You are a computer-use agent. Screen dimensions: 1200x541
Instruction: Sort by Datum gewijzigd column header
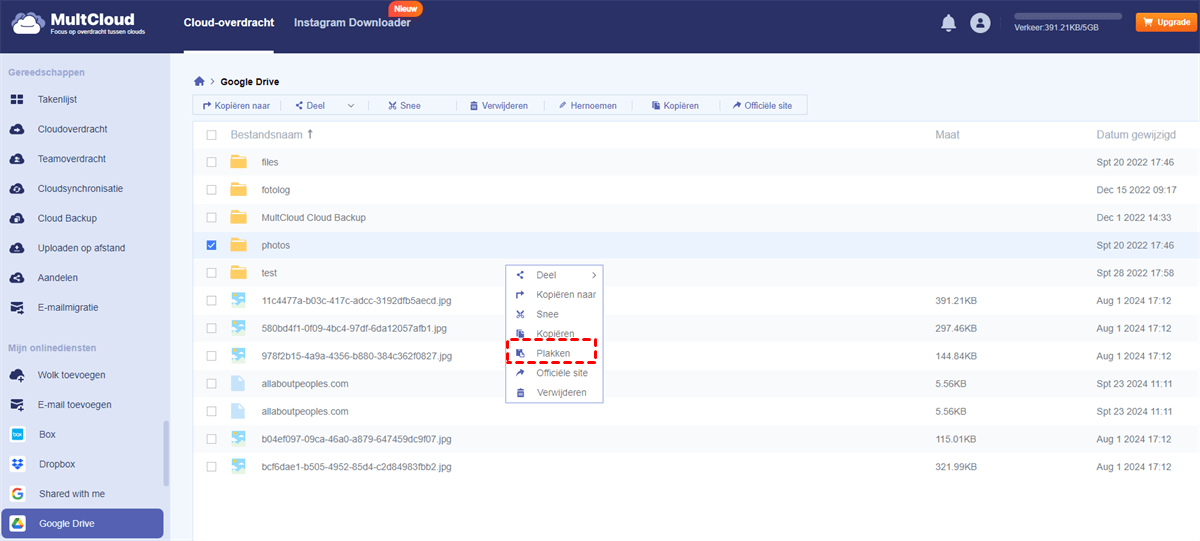[x=1135, y=134]
